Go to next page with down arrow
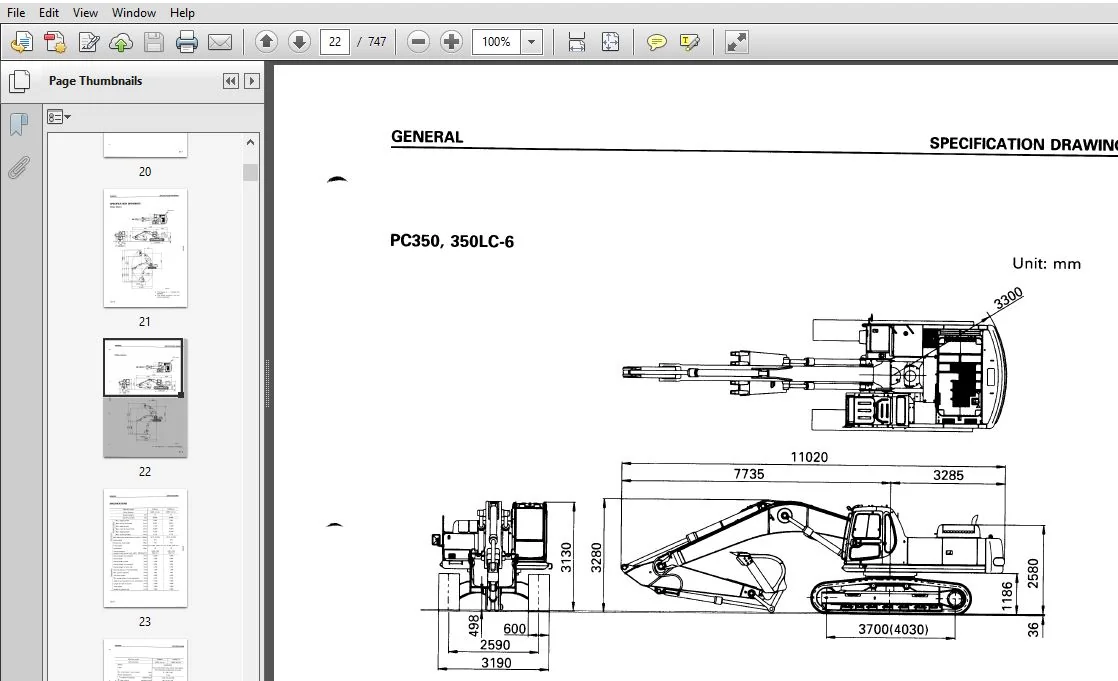This screenshot has height=681, width=1118. pyautogui.click(x=299, y=42)
